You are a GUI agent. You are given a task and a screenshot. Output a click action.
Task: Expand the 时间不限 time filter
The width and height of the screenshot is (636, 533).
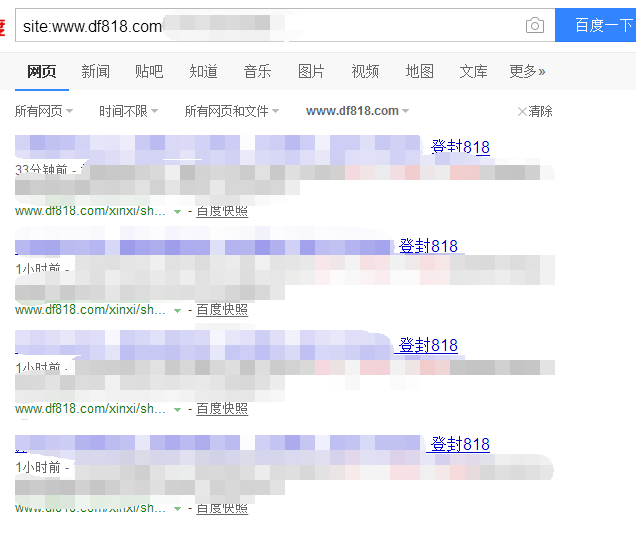coord(130,111)
